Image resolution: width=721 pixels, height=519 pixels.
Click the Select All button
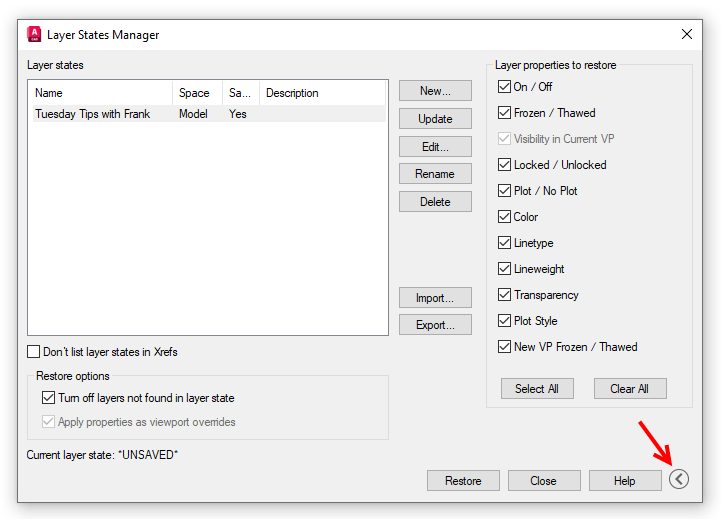click(537, 389)
